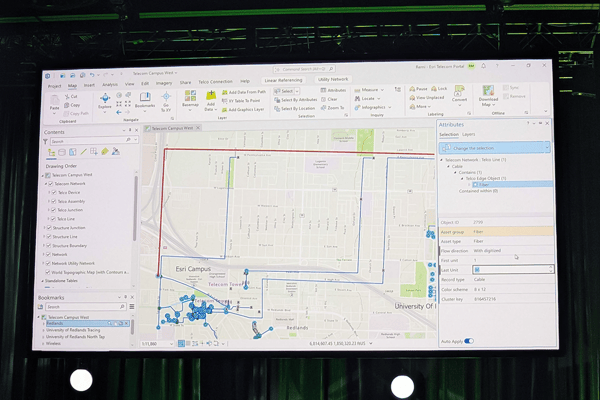Screen dimensions: 600x400
Task: Toggle Network Utility Network checkbox
Action: [48, 263]
